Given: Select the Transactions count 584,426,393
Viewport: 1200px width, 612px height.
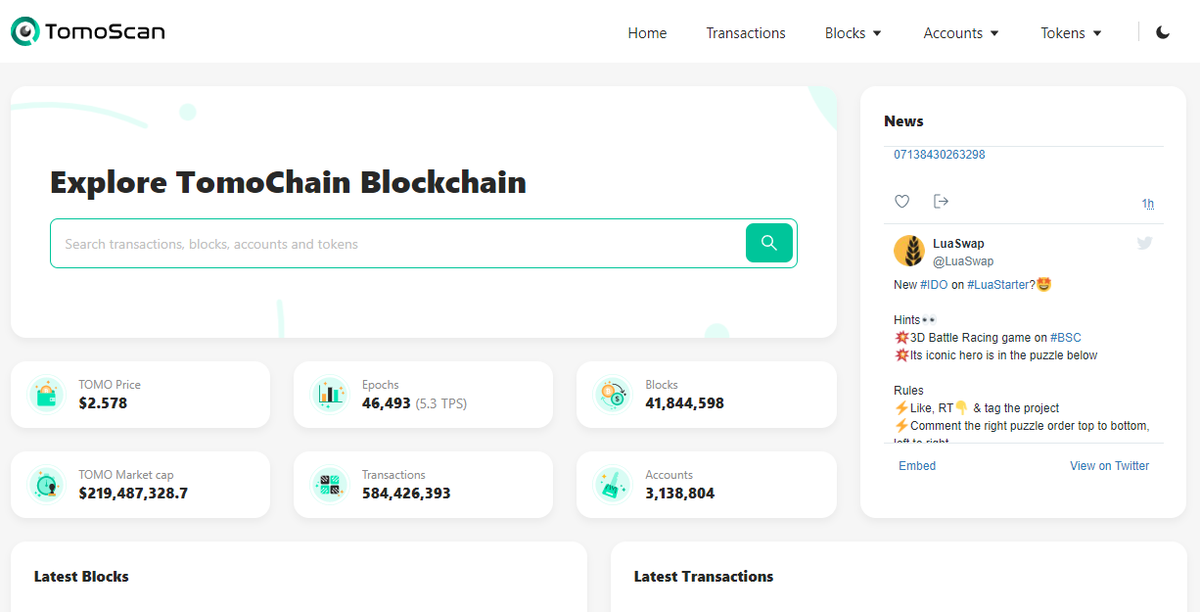Looking at the screenshot, I should 406,493.
